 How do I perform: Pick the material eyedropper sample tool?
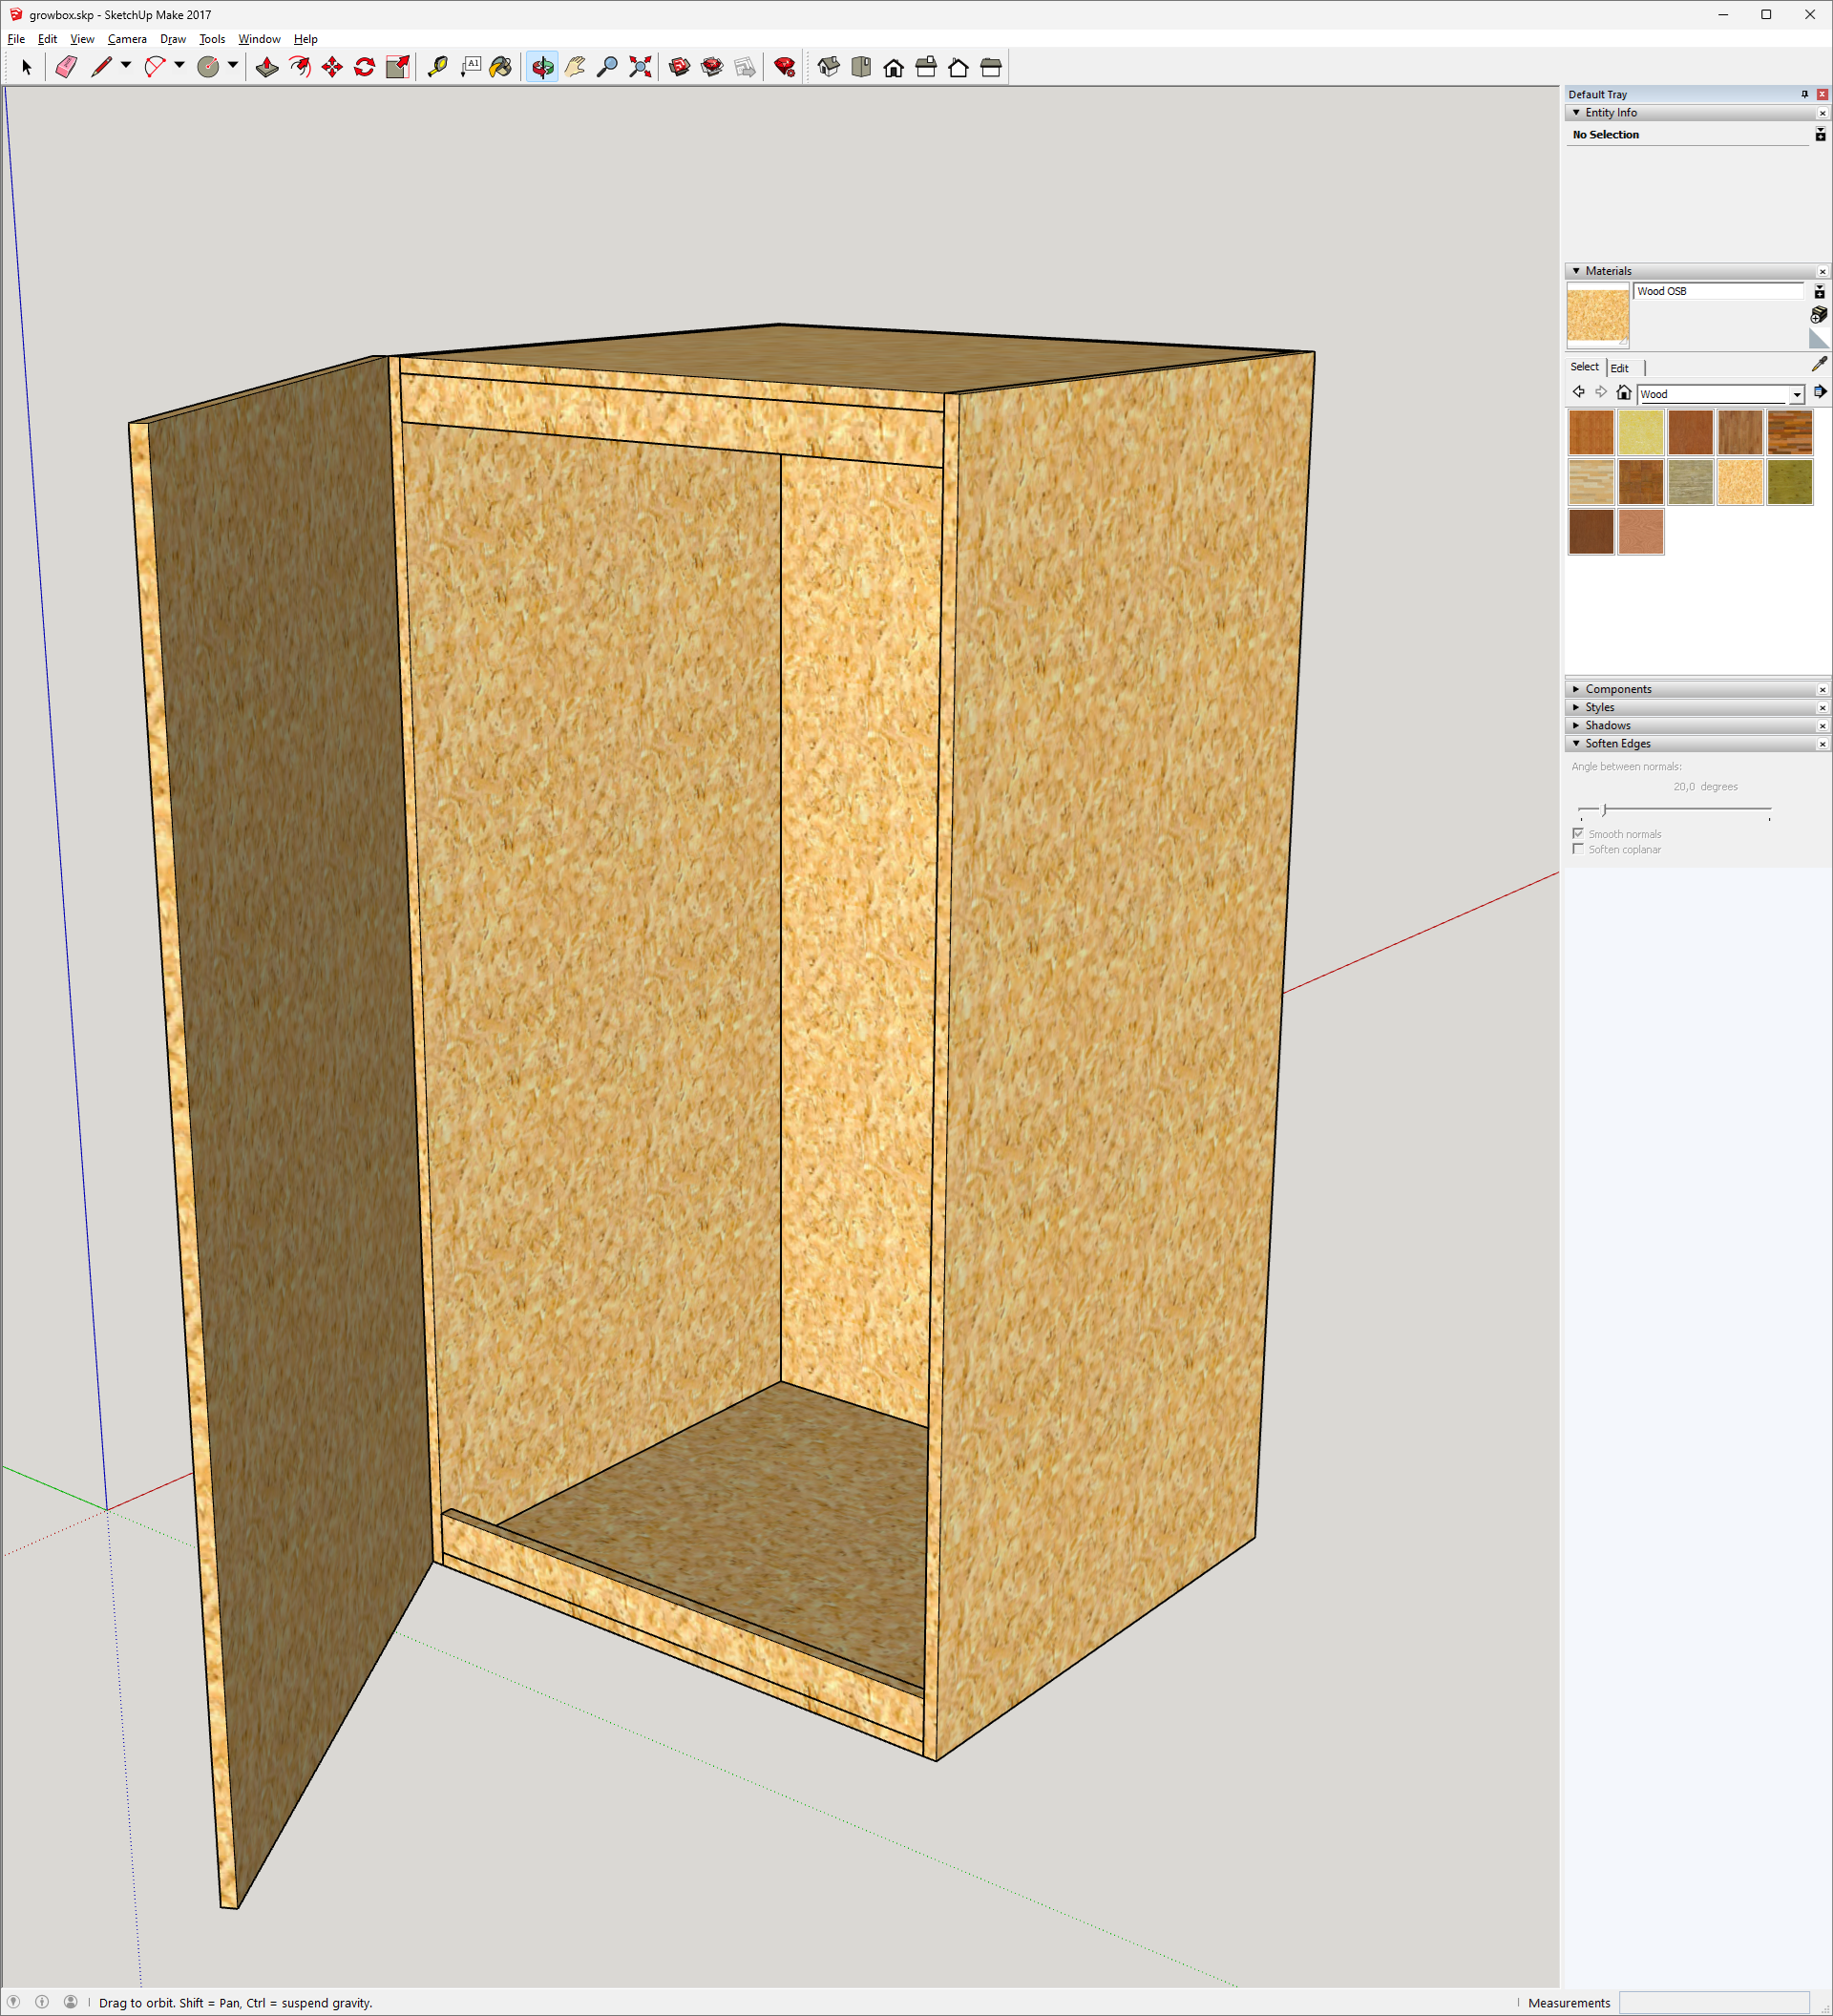(x=1818, y=365)
